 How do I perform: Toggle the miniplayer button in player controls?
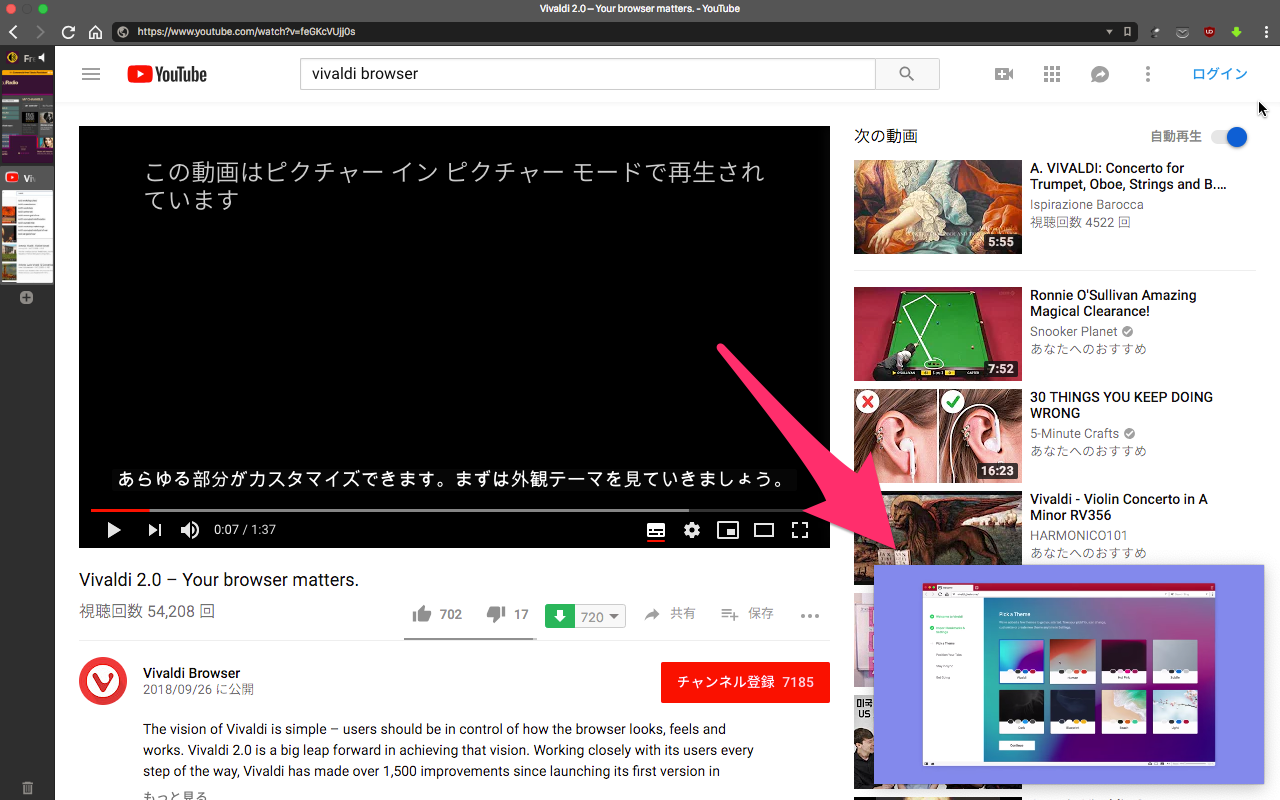tap(728, 530)
